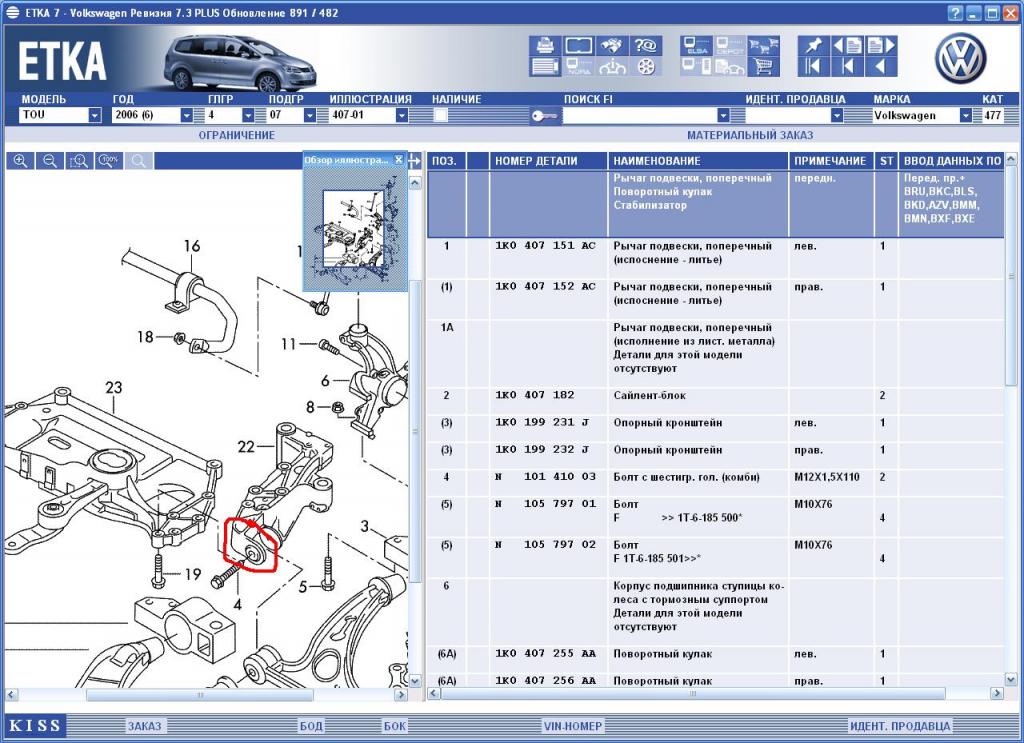Click the ЗАКАЗ button in bottom bar
The width and height of the screenshot is (1024, 743).
pos(144,725)
